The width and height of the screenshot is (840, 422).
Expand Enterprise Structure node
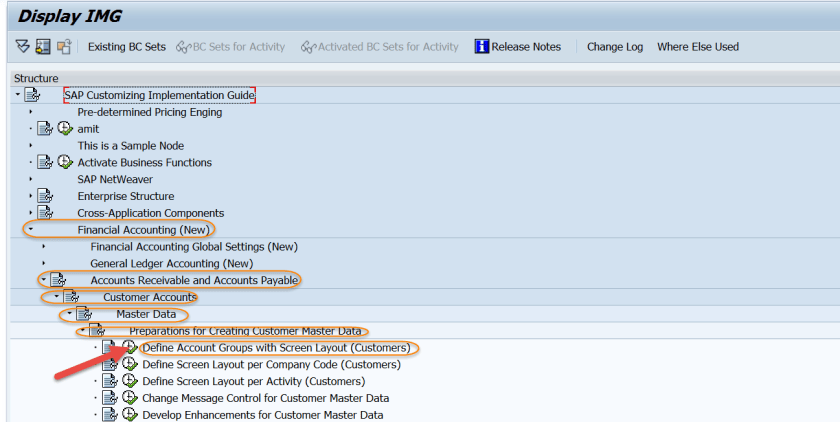31,195
